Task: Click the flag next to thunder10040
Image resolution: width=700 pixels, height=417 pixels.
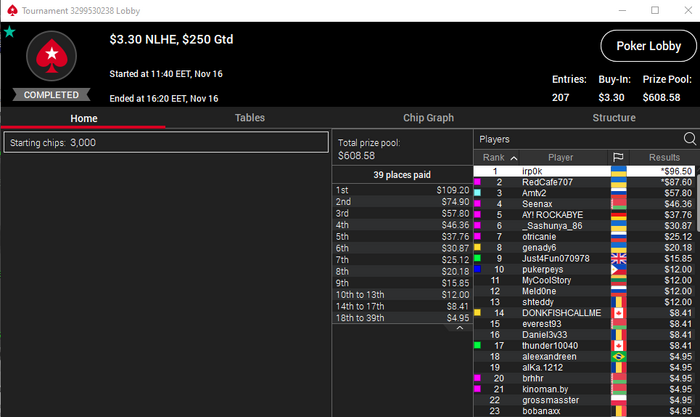Action: tap(618, 346)
